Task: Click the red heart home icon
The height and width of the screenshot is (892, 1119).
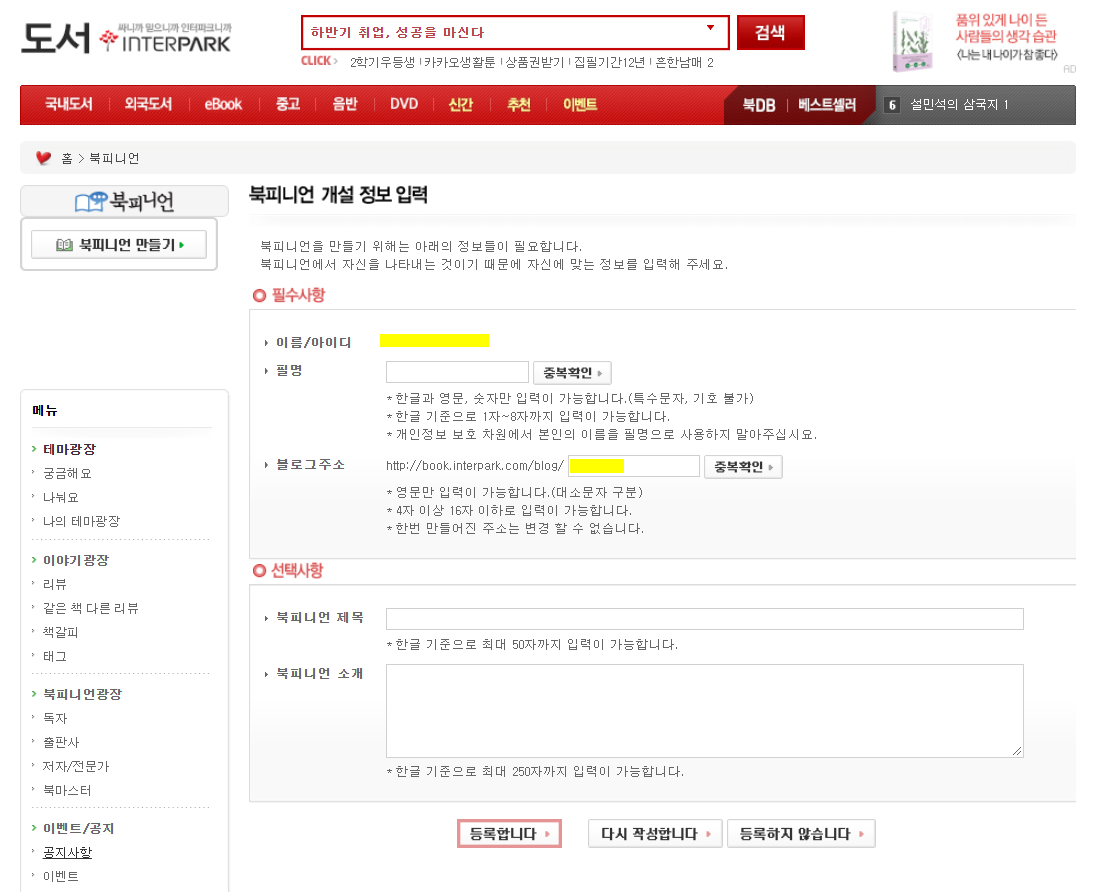Action: point(44,158)
